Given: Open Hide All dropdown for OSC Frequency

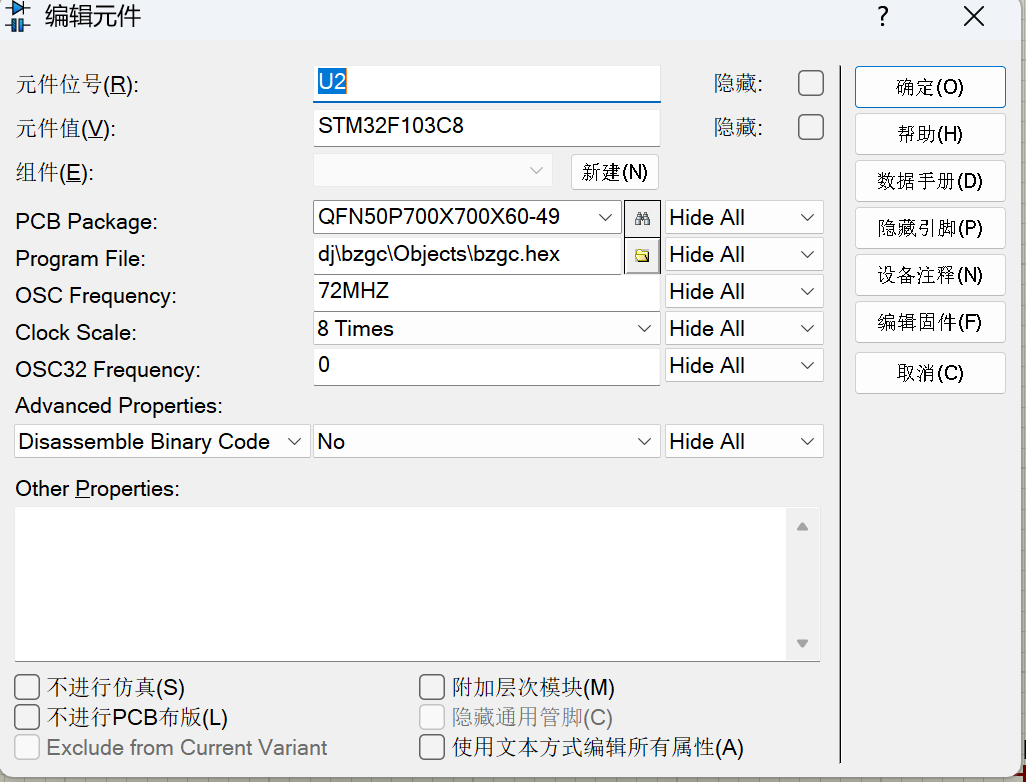Looking at the screenshot, I should pyautogui.click(x=744, y=291).
